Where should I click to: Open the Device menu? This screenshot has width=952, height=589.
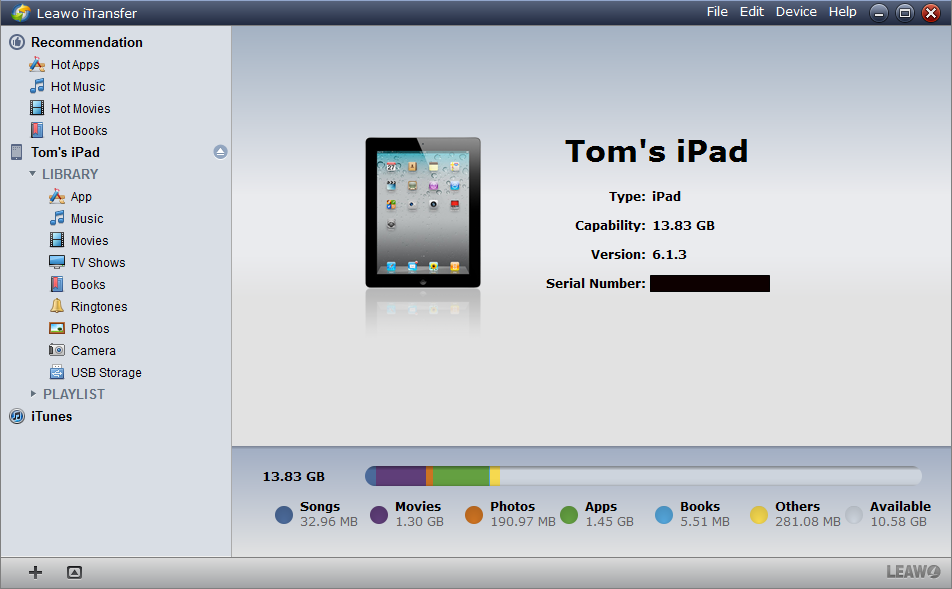[x=796, y=12]
